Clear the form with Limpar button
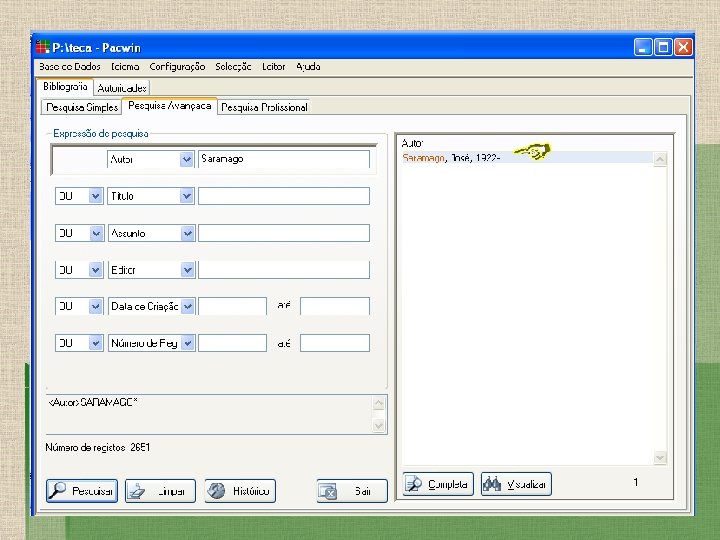 (160, 491)
